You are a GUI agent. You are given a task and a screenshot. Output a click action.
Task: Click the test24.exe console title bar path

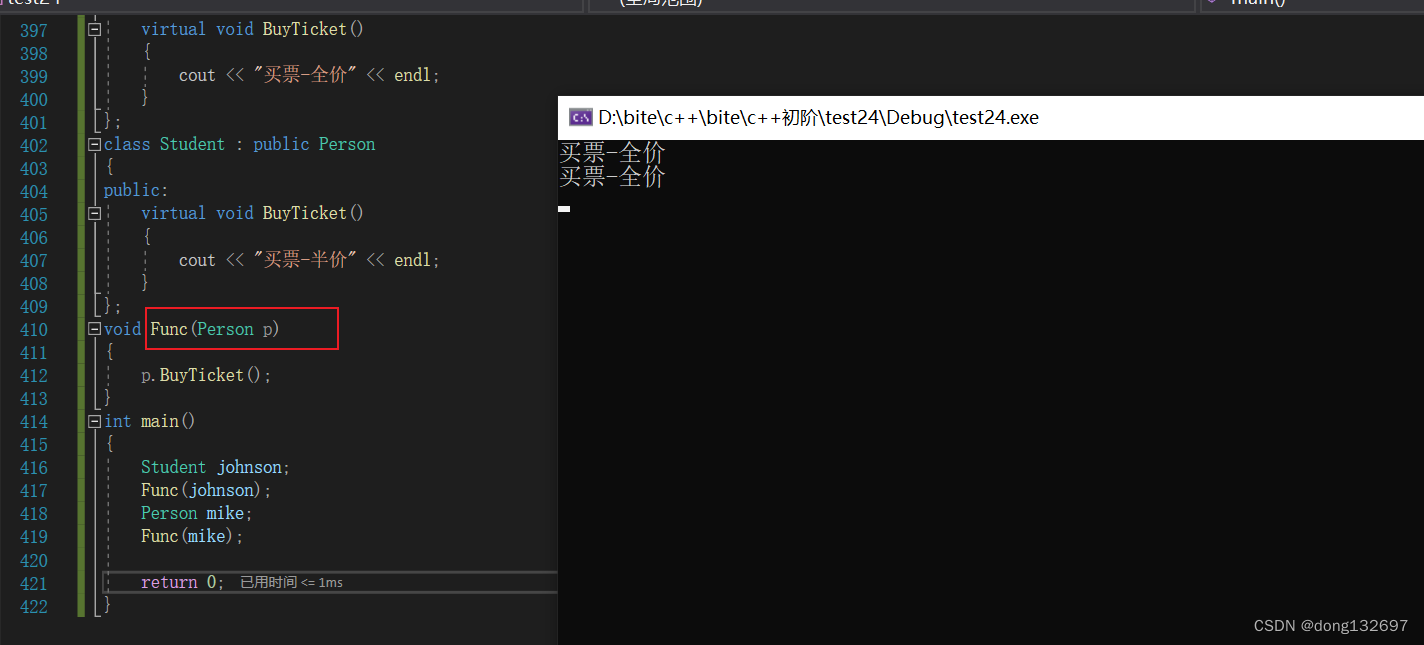(x=819, y=118)
